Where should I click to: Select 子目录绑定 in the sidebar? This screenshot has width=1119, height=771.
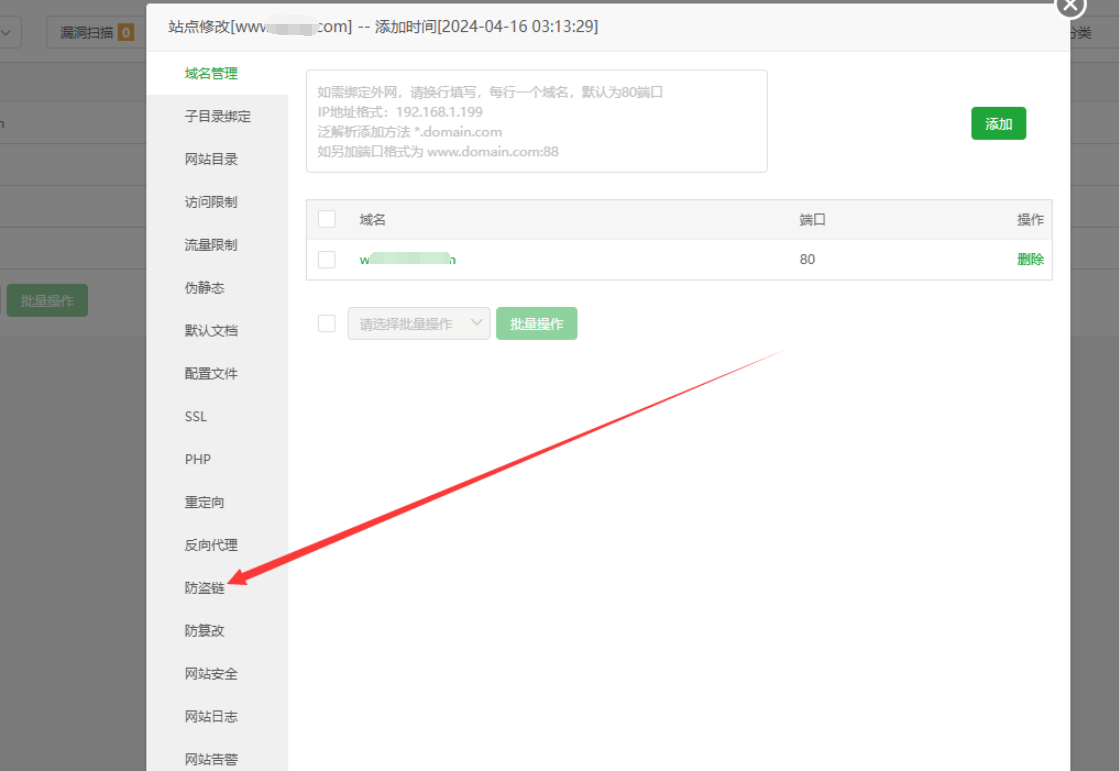(218, 116)
